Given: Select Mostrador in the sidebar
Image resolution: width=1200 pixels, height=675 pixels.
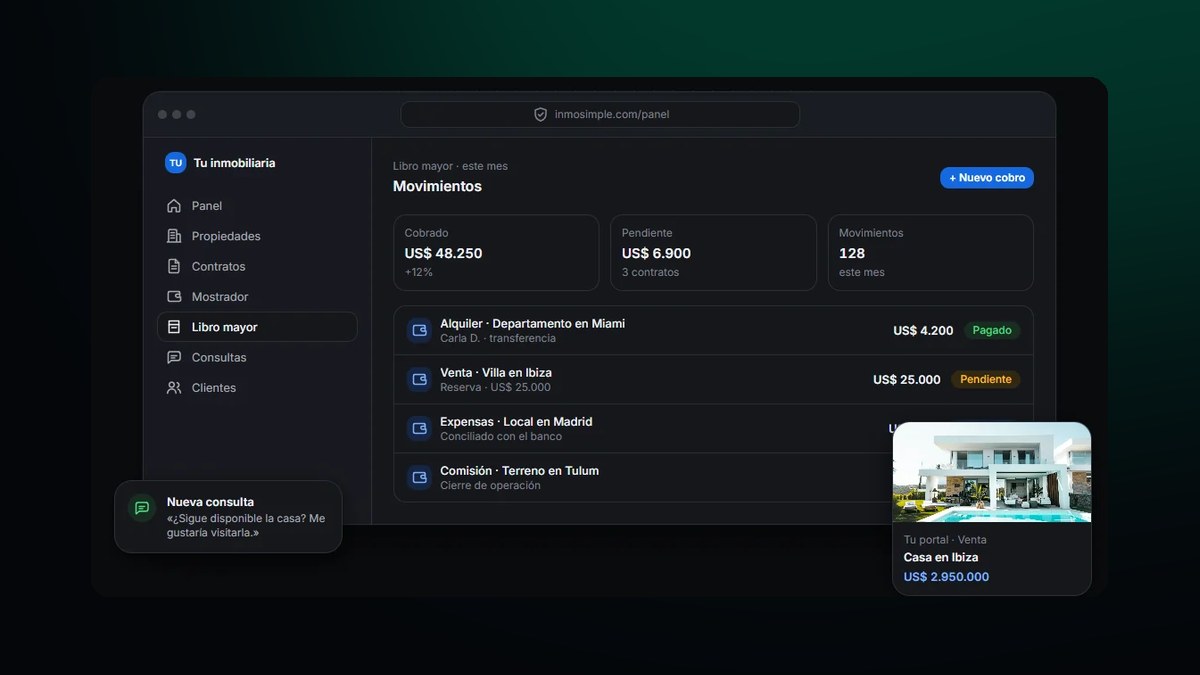Looking at the screenshot, I should [x=257, y=297].
